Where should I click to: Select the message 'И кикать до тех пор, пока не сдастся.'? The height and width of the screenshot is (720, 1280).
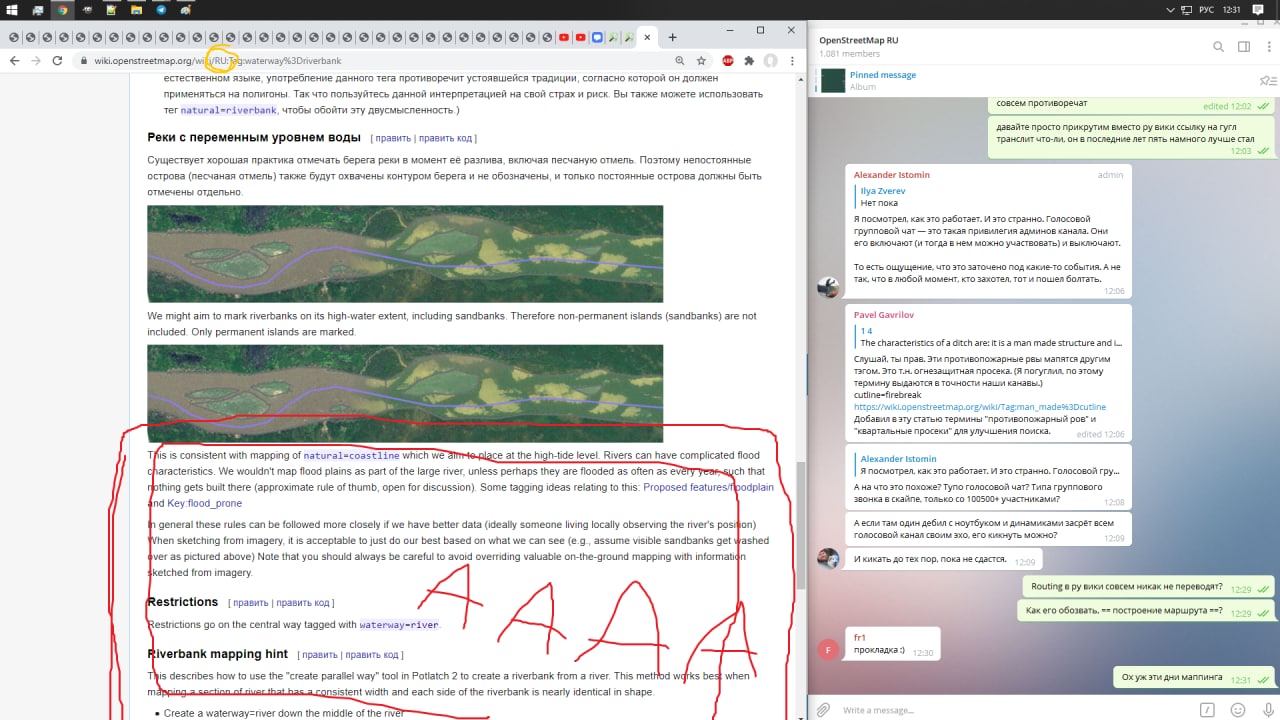(945, 559)
